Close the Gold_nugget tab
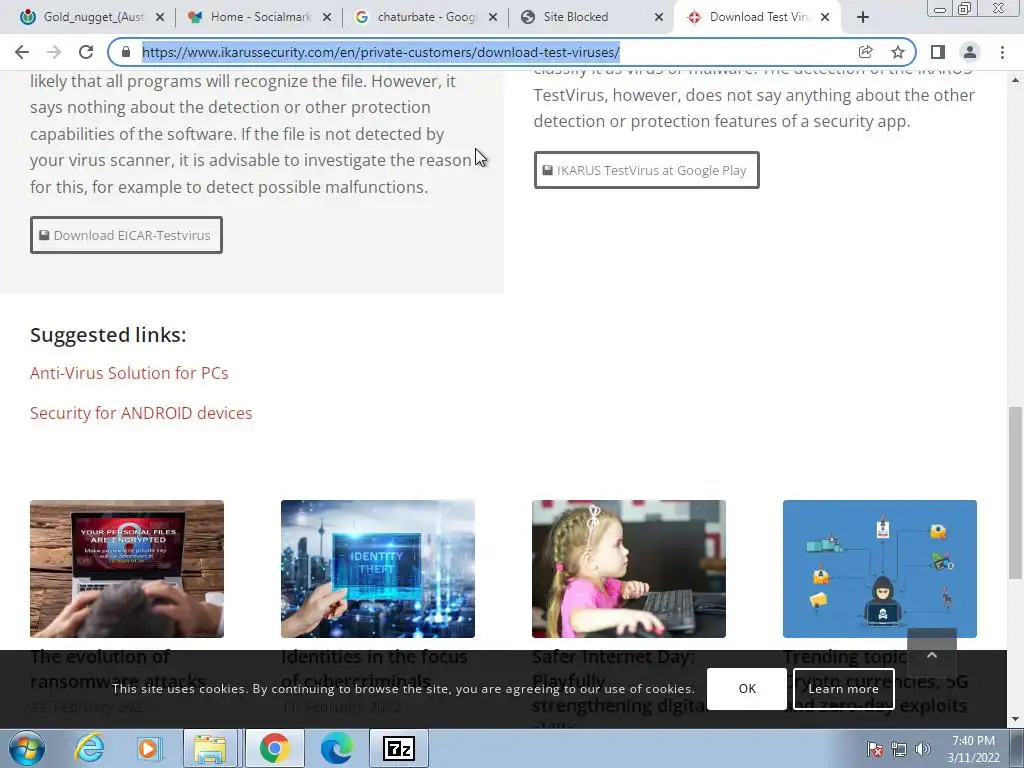The width and height of the screenshot is (1024, 768). 160,18
